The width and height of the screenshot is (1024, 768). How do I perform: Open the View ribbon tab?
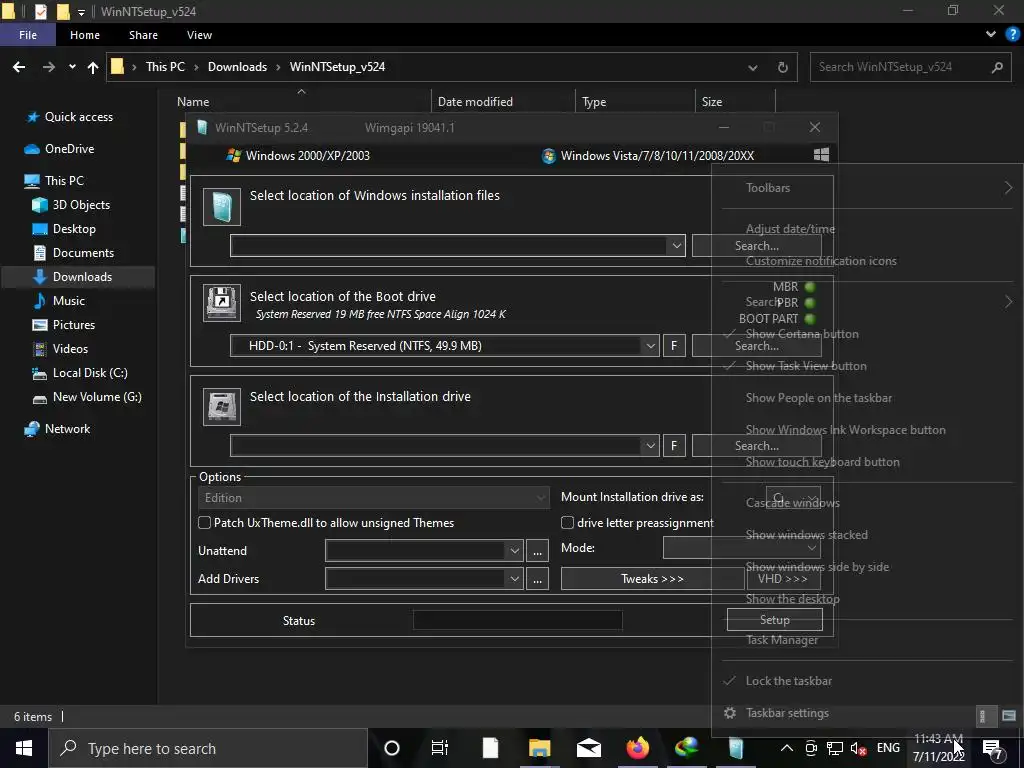199,35
